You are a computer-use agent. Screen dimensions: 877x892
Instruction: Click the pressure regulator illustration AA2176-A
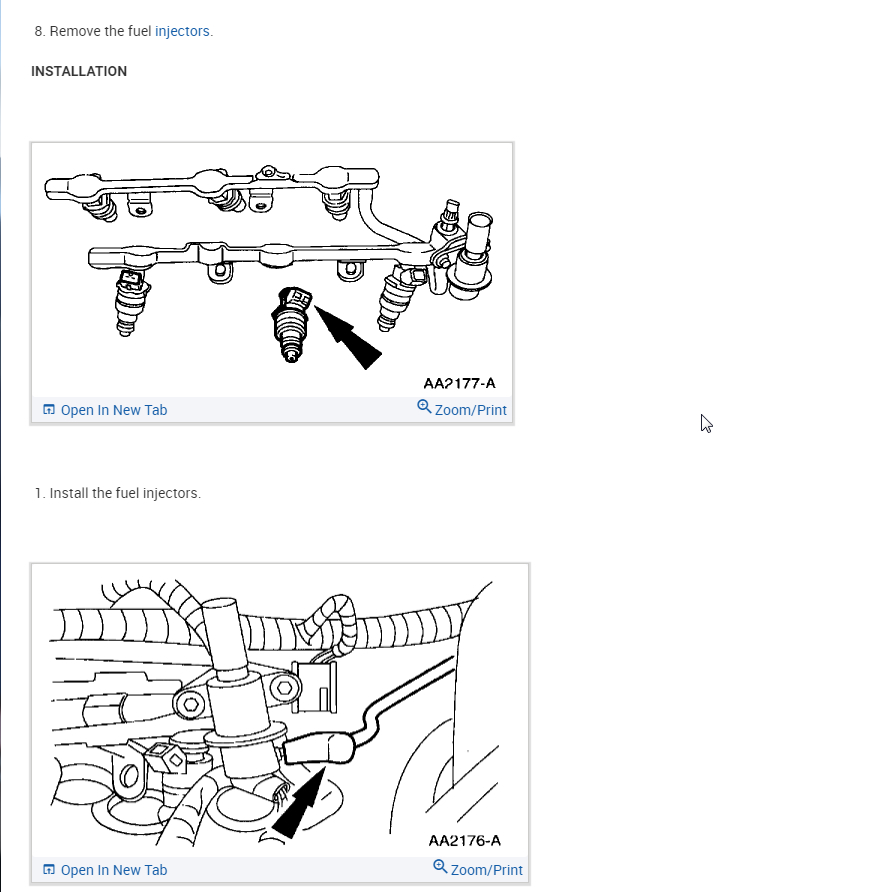point(280,711)
